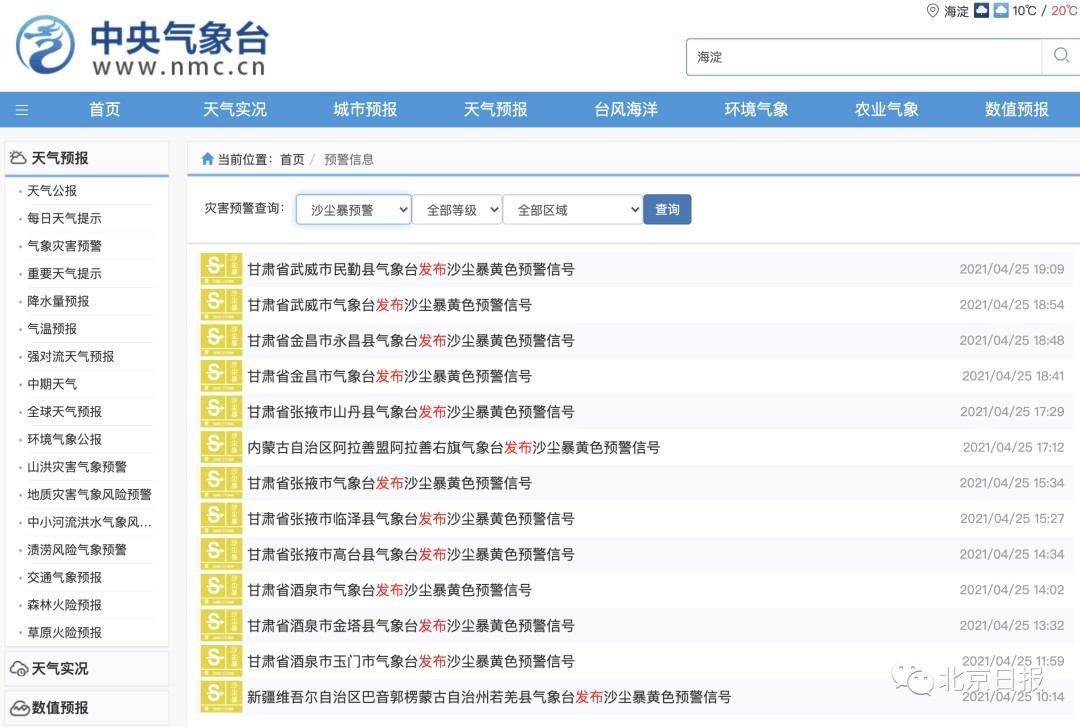Viewport: 1080px width, 727px height.
Task: Switch to the 台风海洋 tab
Action: click(x=625, y=110)
